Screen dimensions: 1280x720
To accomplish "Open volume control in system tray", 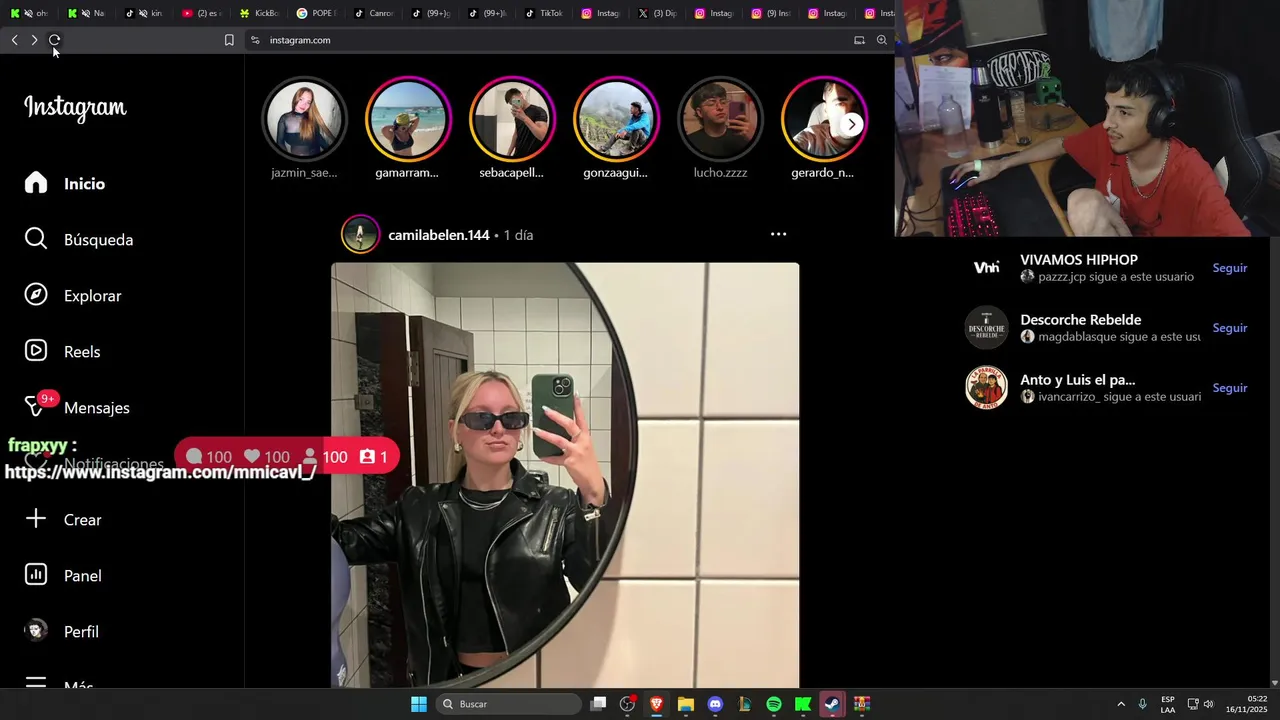I will click(1209, 704).
